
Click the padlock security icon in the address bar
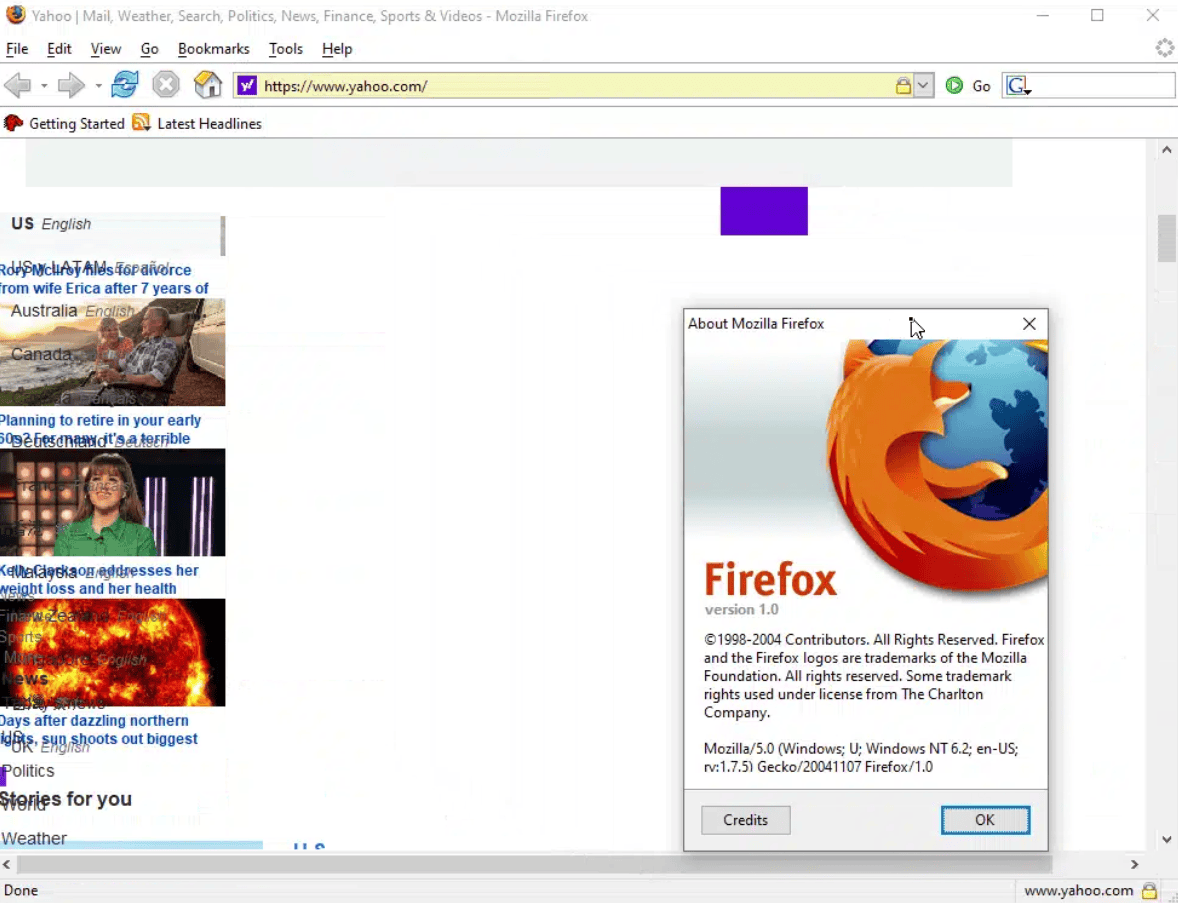pyautogui.click(x=903, y=86)
